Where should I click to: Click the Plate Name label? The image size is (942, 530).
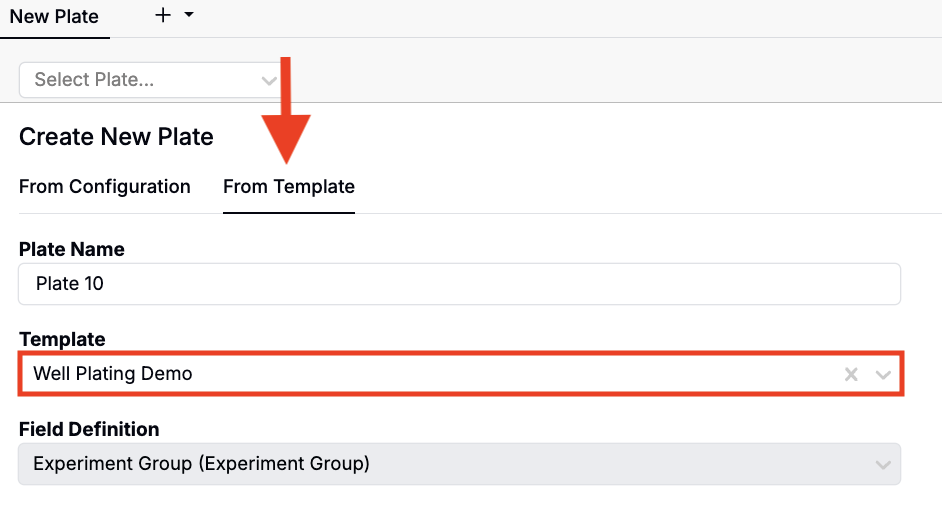click(72, 250)
